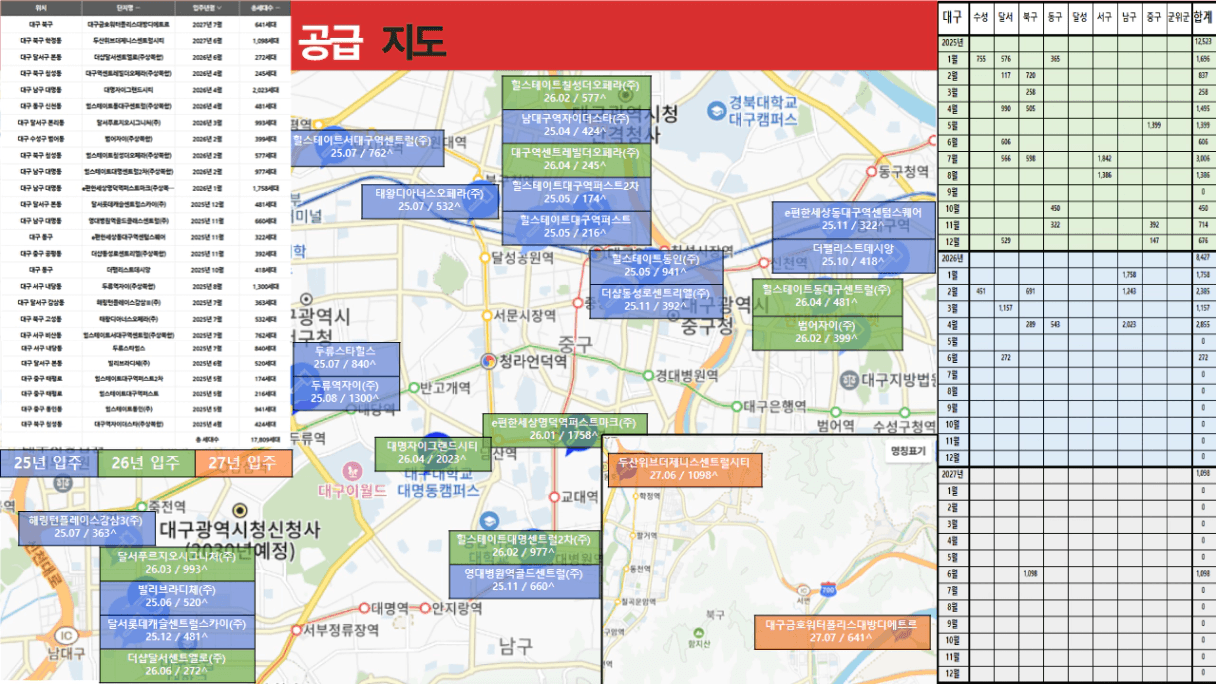Select the 힐스테이트칠성더오페라(주) map label
This screenshot has width=1216, height=684.
(x=577, y=93)
